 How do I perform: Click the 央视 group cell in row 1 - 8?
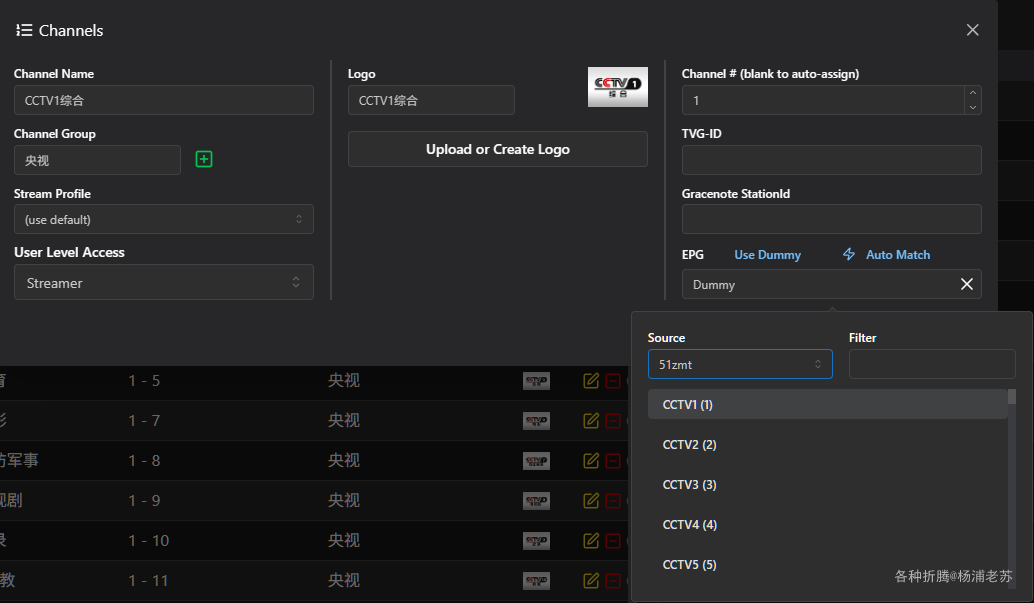pos(344,460)
